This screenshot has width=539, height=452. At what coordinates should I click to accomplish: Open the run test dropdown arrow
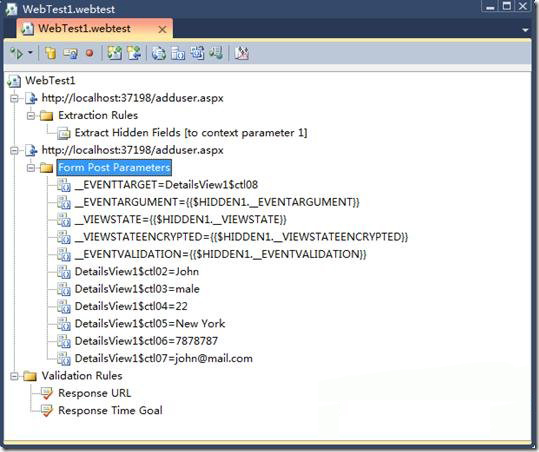tap(31, 53)
